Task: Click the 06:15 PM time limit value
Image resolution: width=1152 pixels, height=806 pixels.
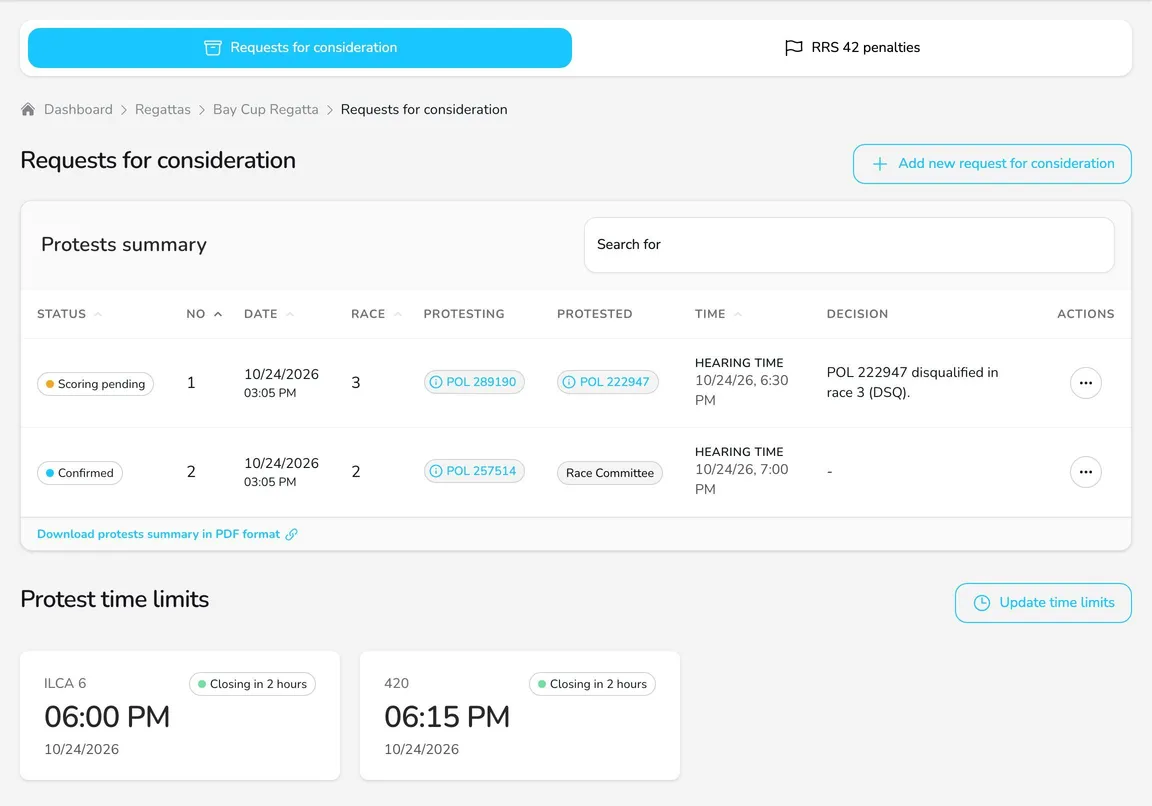Action: coord(447,716)
